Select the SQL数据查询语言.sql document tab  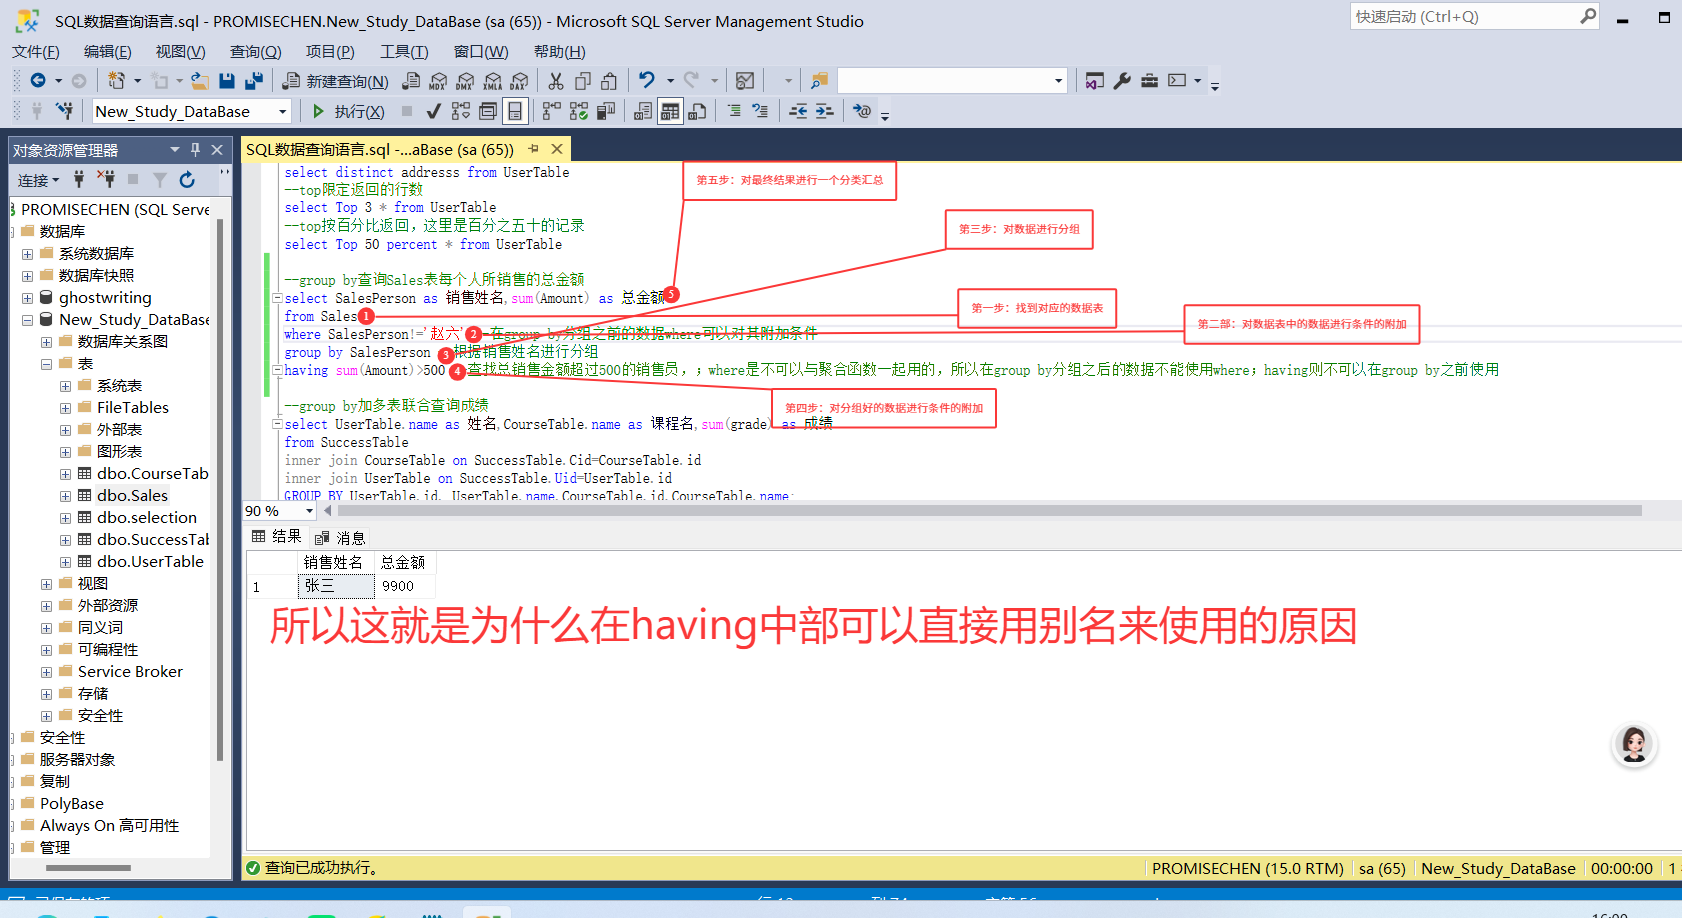pos(379,150)
